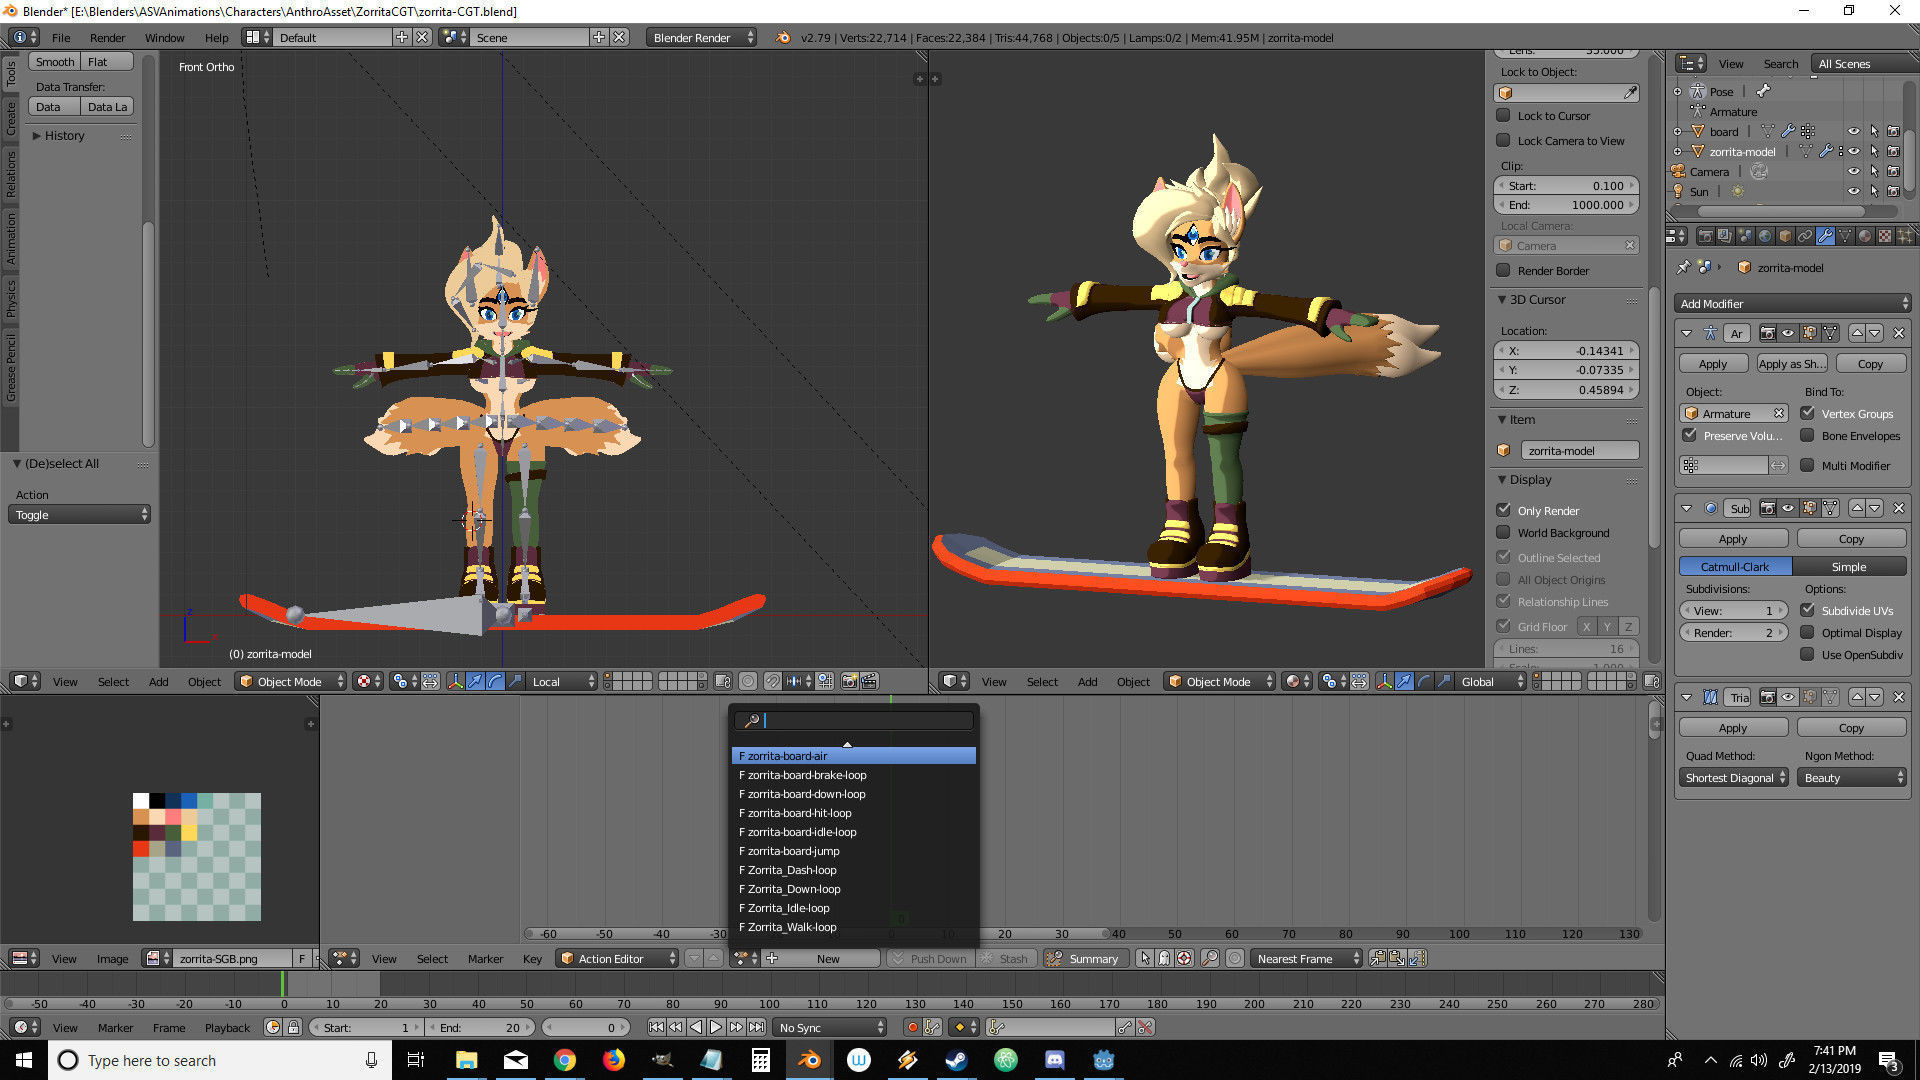
Task: Click the translate manipulator arrow icon in left viewport
Action: (475, 681)
